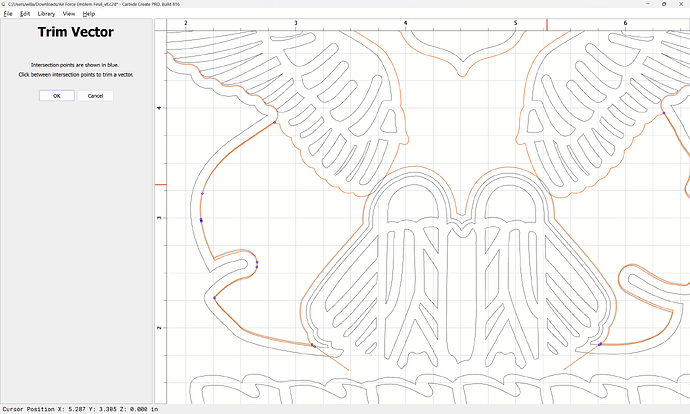This screenshot has height=414, width=690.
Task: Open the View menu
Action: click(x=69, y=14)
